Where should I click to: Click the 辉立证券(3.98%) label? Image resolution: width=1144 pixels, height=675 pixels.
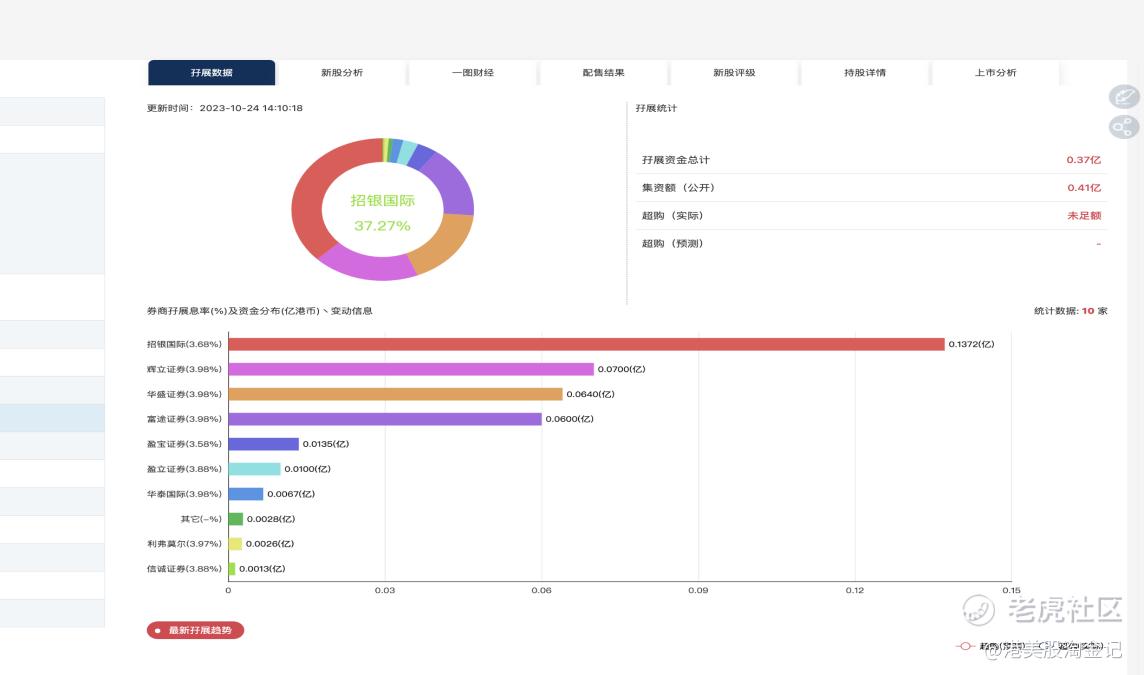click(184, 369)
